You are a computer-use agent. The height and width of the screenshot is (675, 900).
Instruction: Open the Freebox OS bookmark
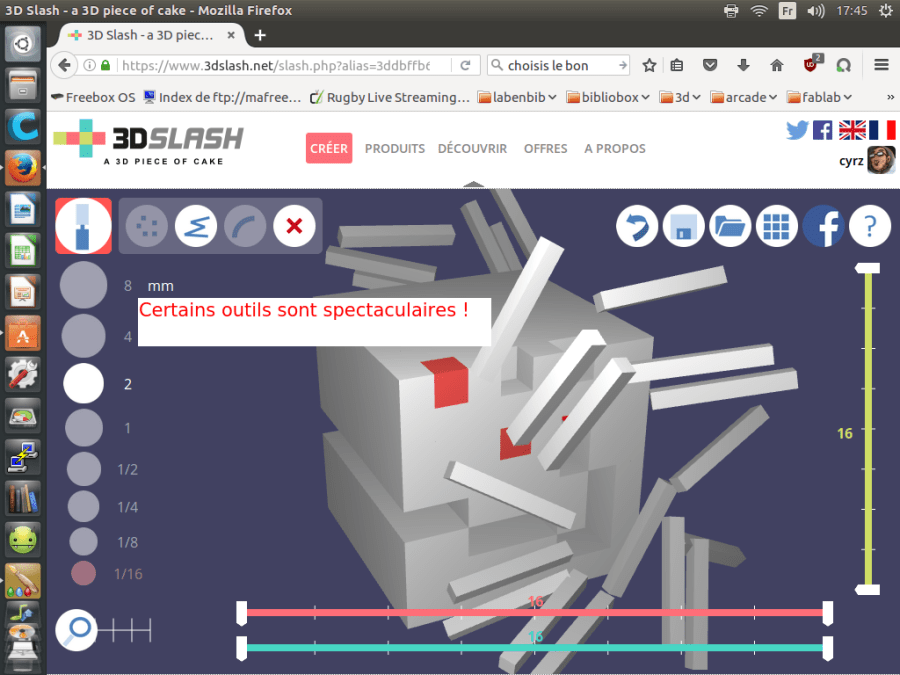(x=92, y=97)
